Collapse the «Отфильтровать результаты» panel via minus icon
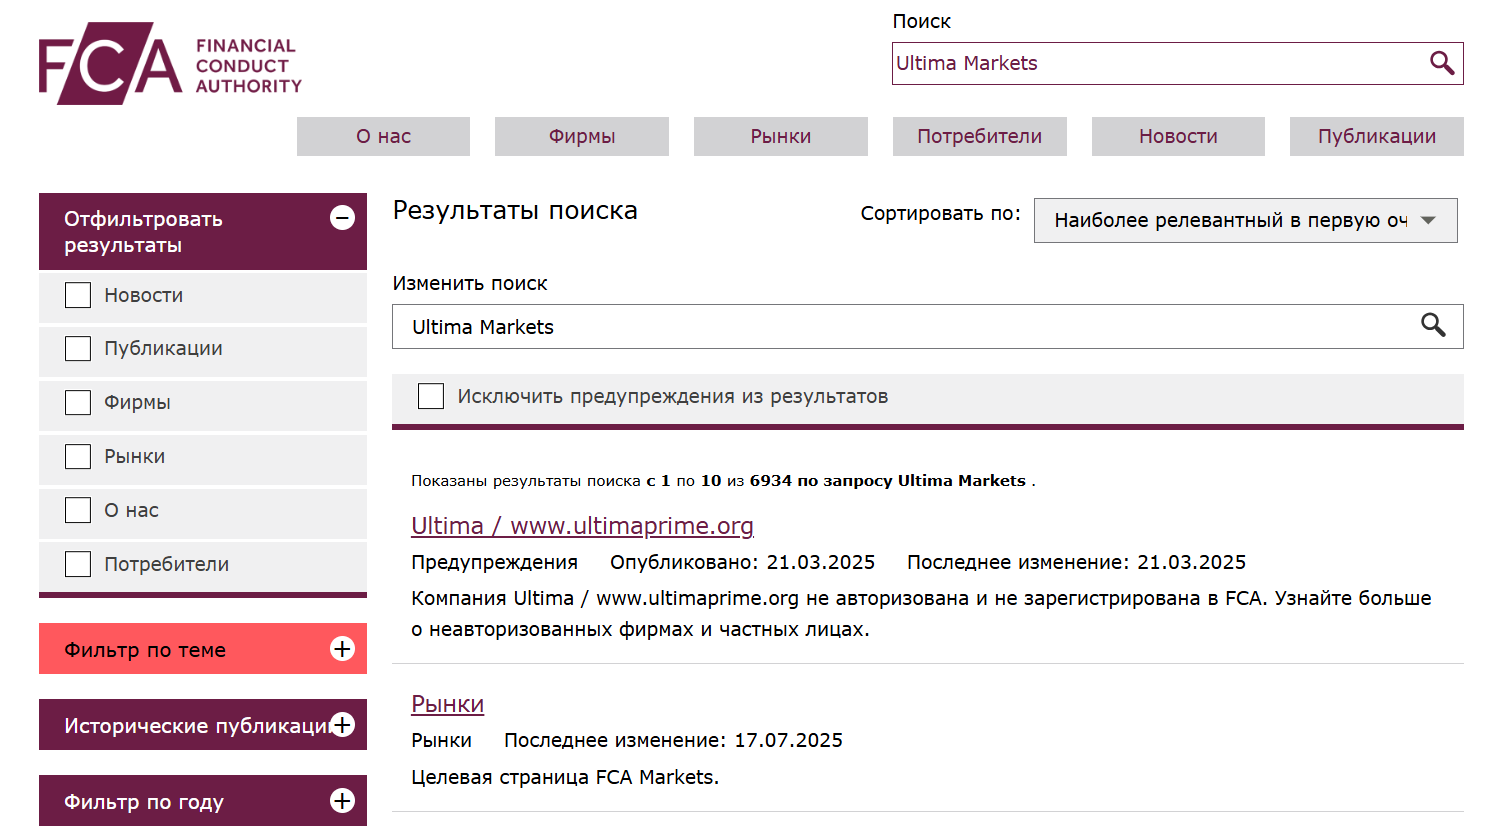 pos(344,217)
